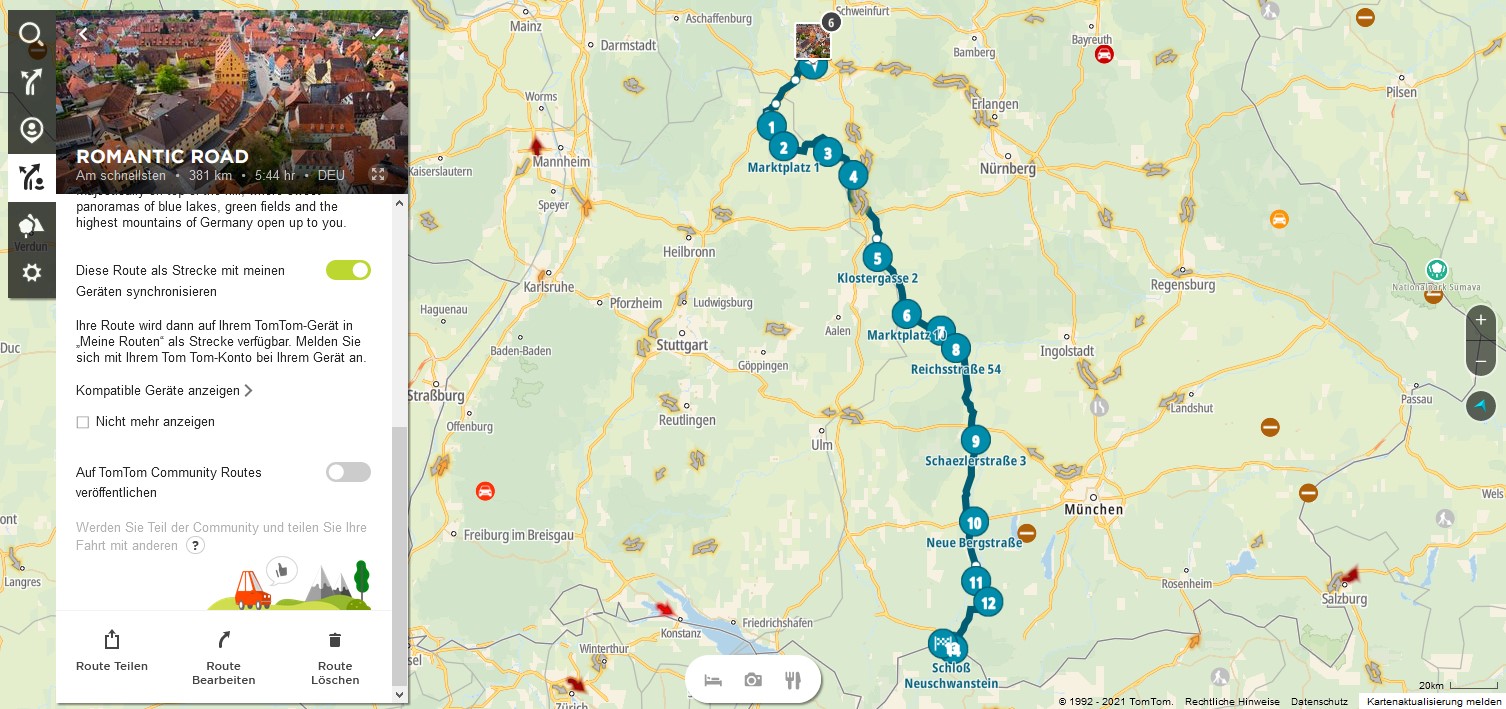Screen dimensions: 1506x709
Task: Click 'Route Löschen' trash button
Action: (335, 657)
